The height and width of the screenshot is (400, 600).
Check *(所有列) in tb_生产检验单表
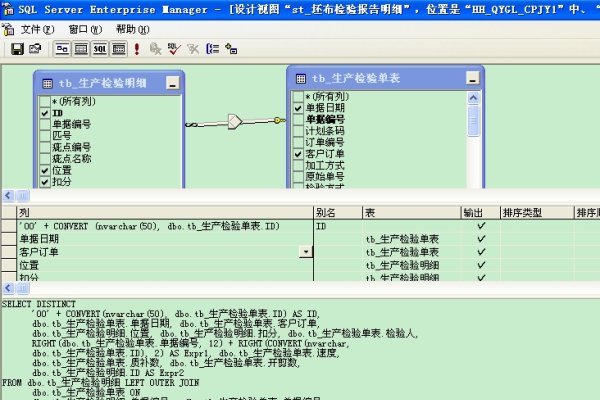tap(298, 97)
